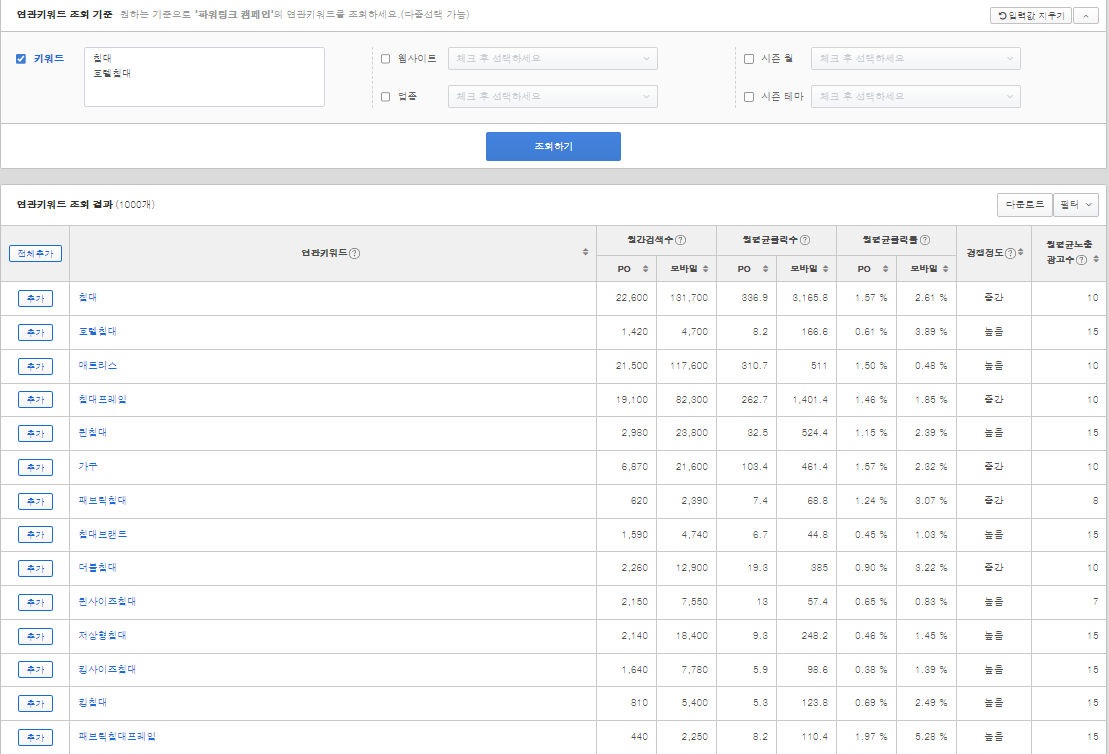Focus the 키워드 text input area

tap(204, 77)
